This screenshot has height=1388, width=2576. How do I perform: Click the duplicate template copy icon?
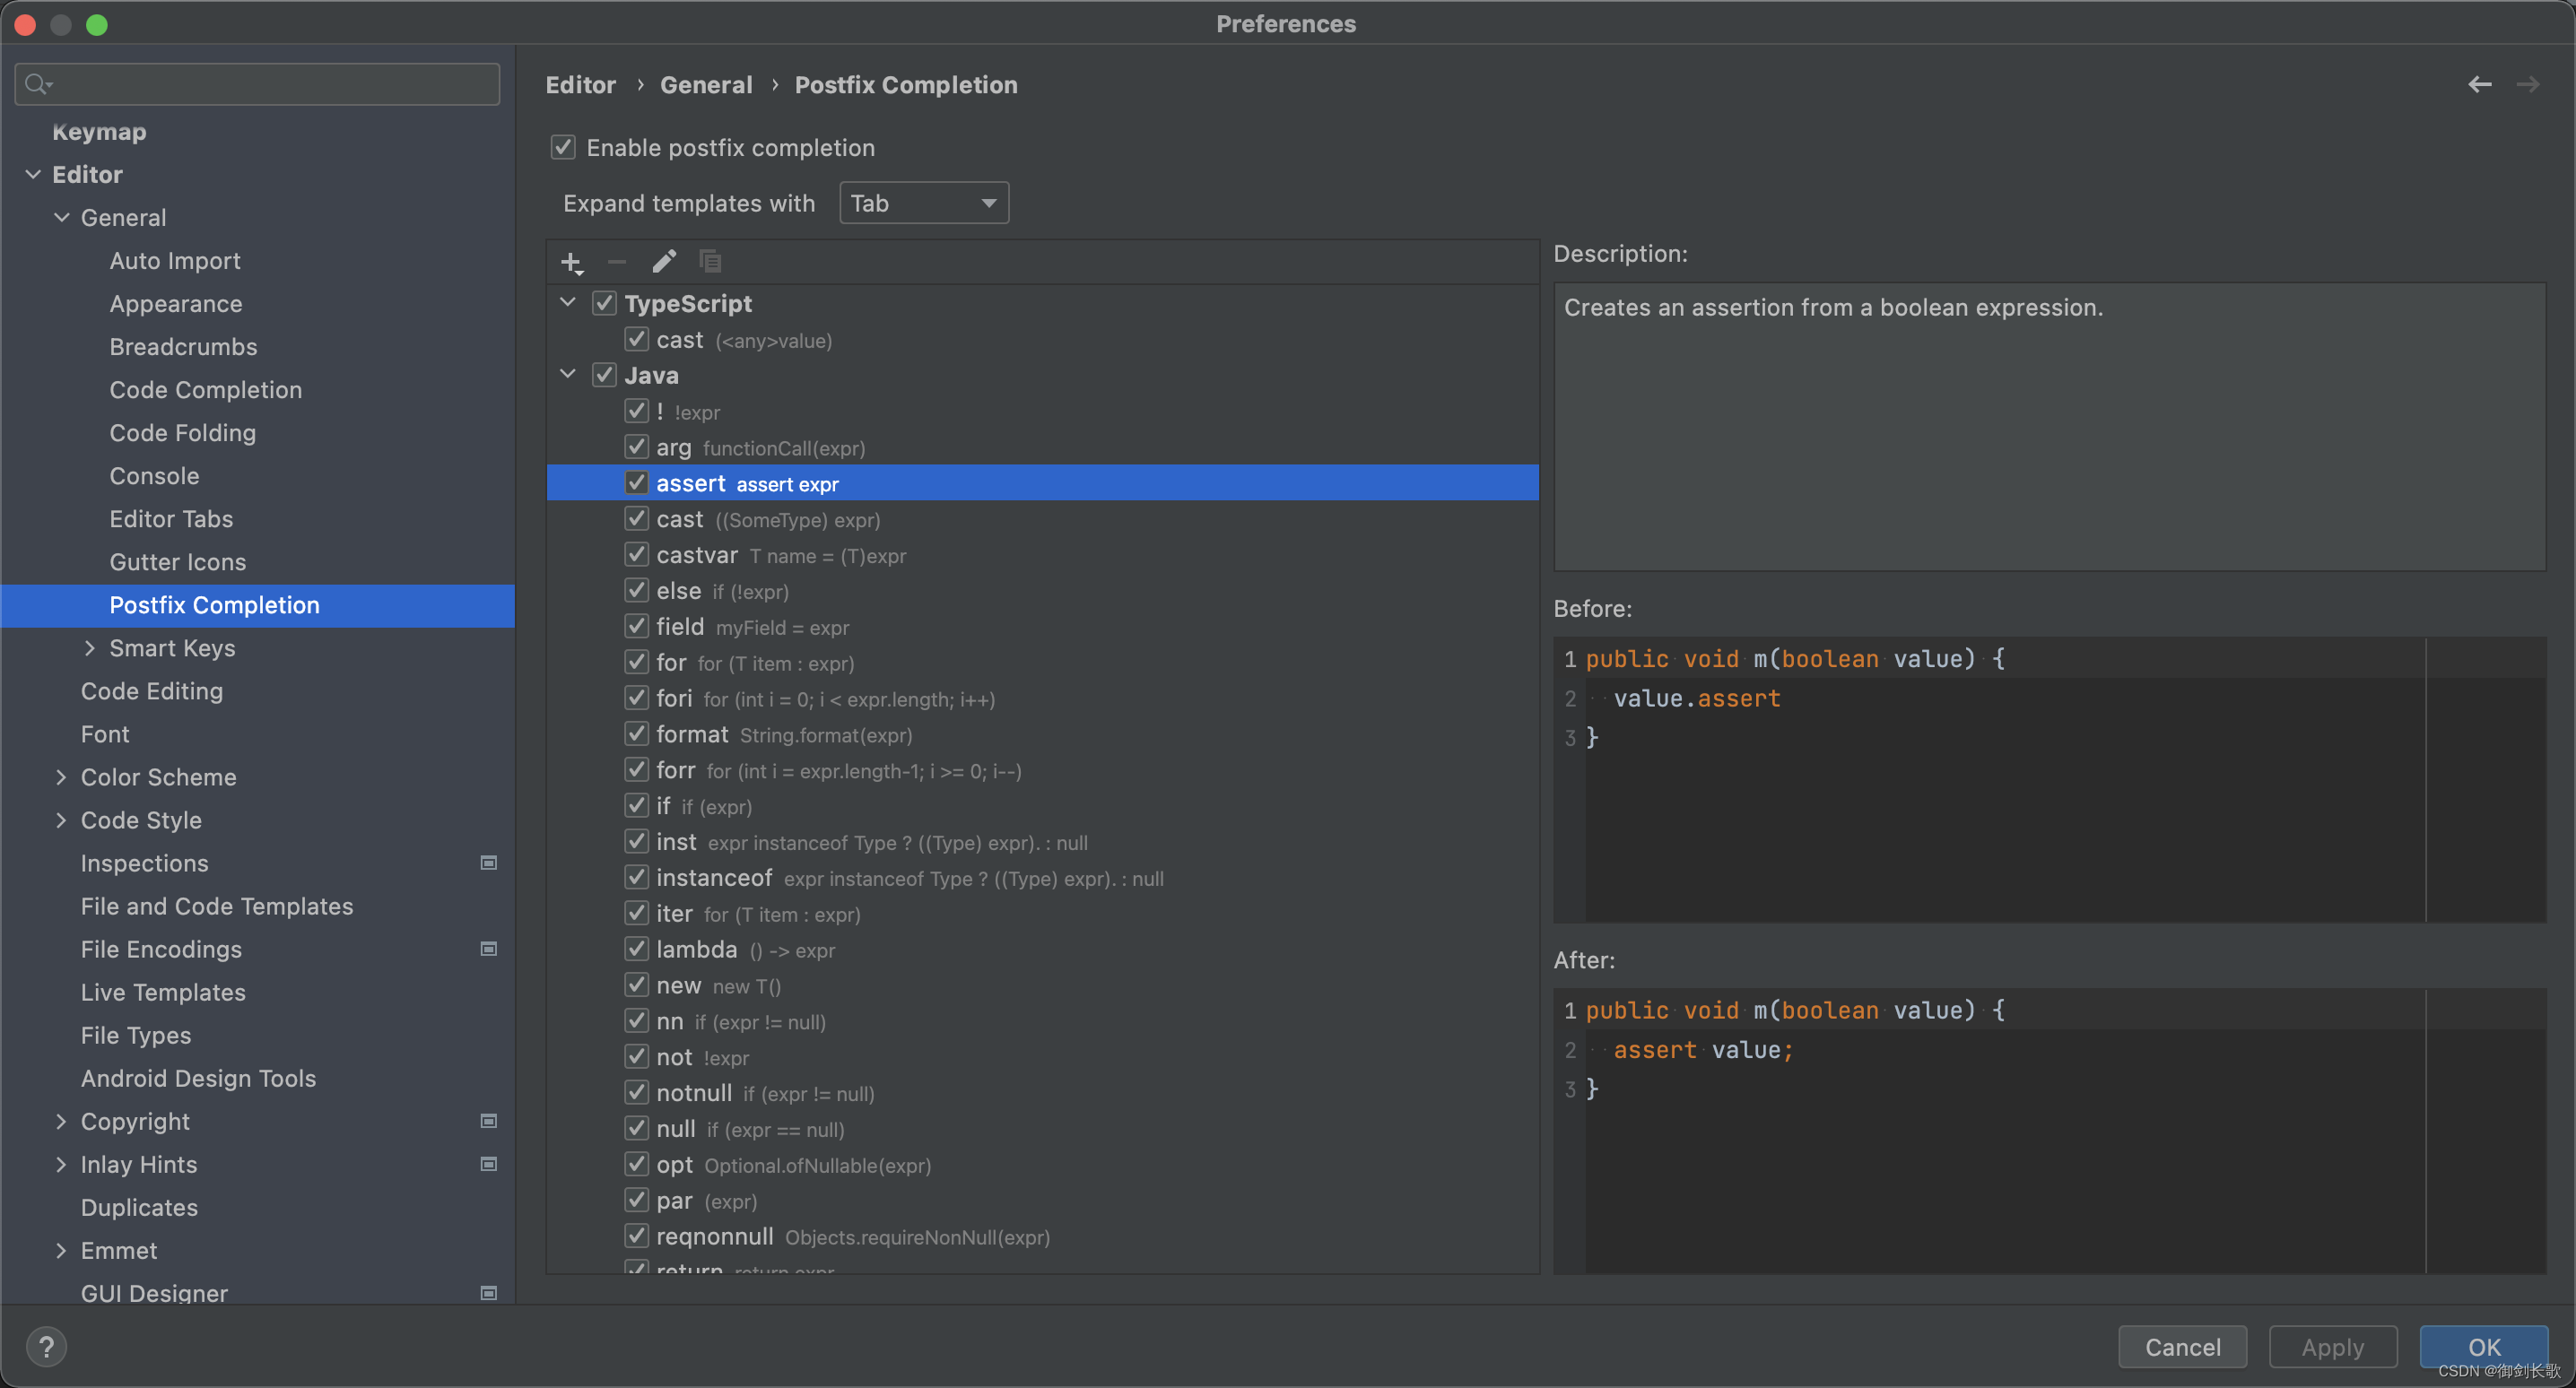point(710,262)
